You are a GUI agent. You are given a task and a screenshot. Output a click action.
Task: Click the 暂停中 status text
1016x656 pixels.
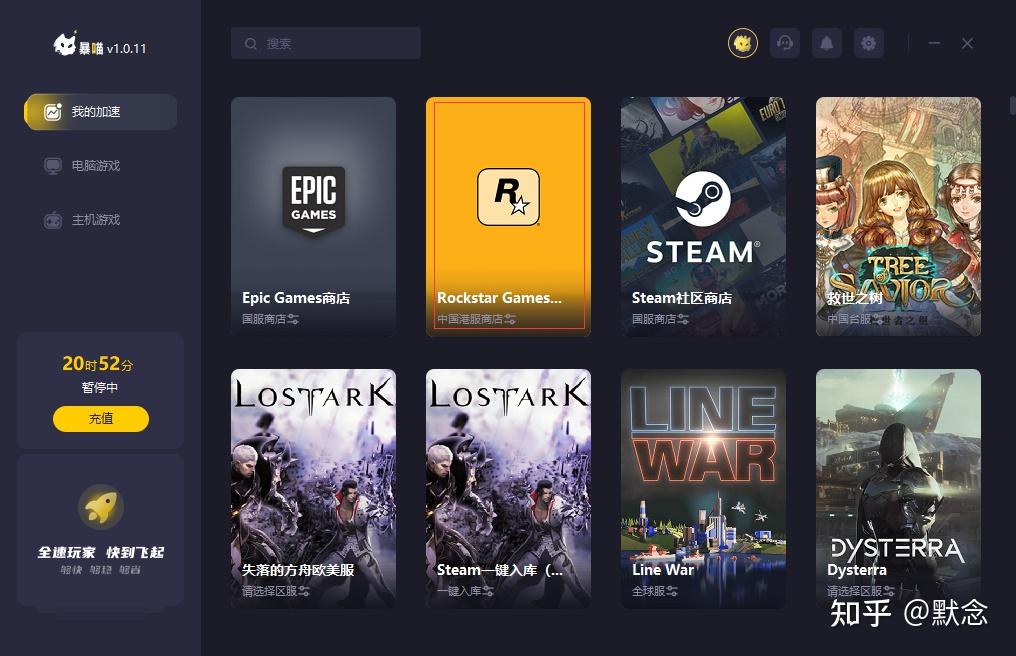coord(100,388)
